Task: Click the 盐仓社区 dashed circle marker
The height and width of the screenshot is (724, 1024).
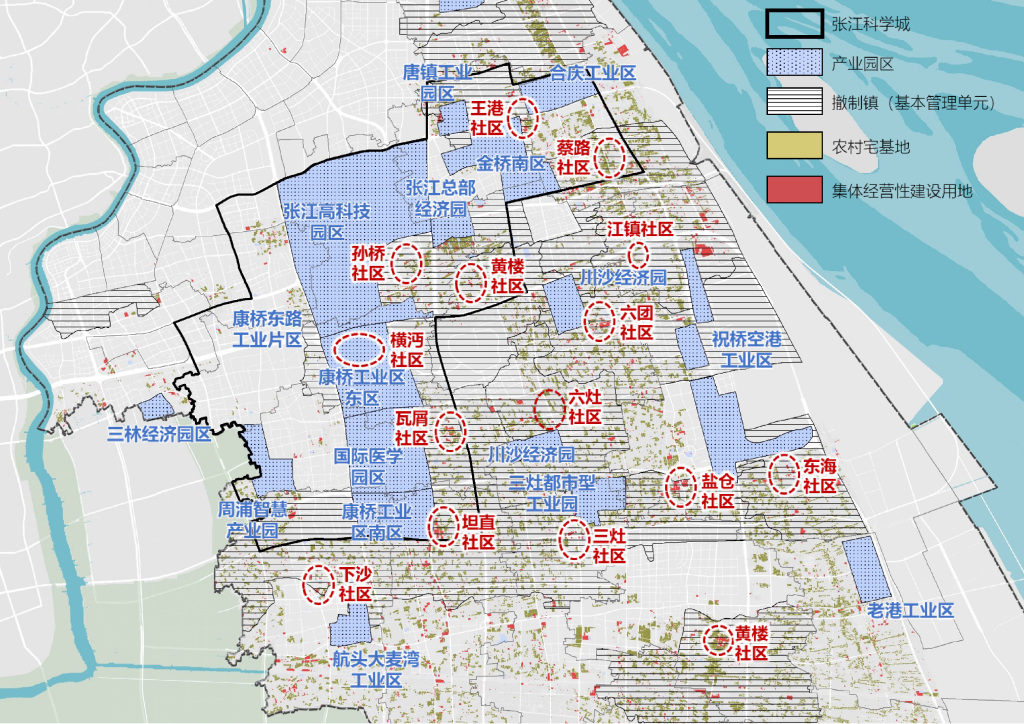Action: coord(681,487)
